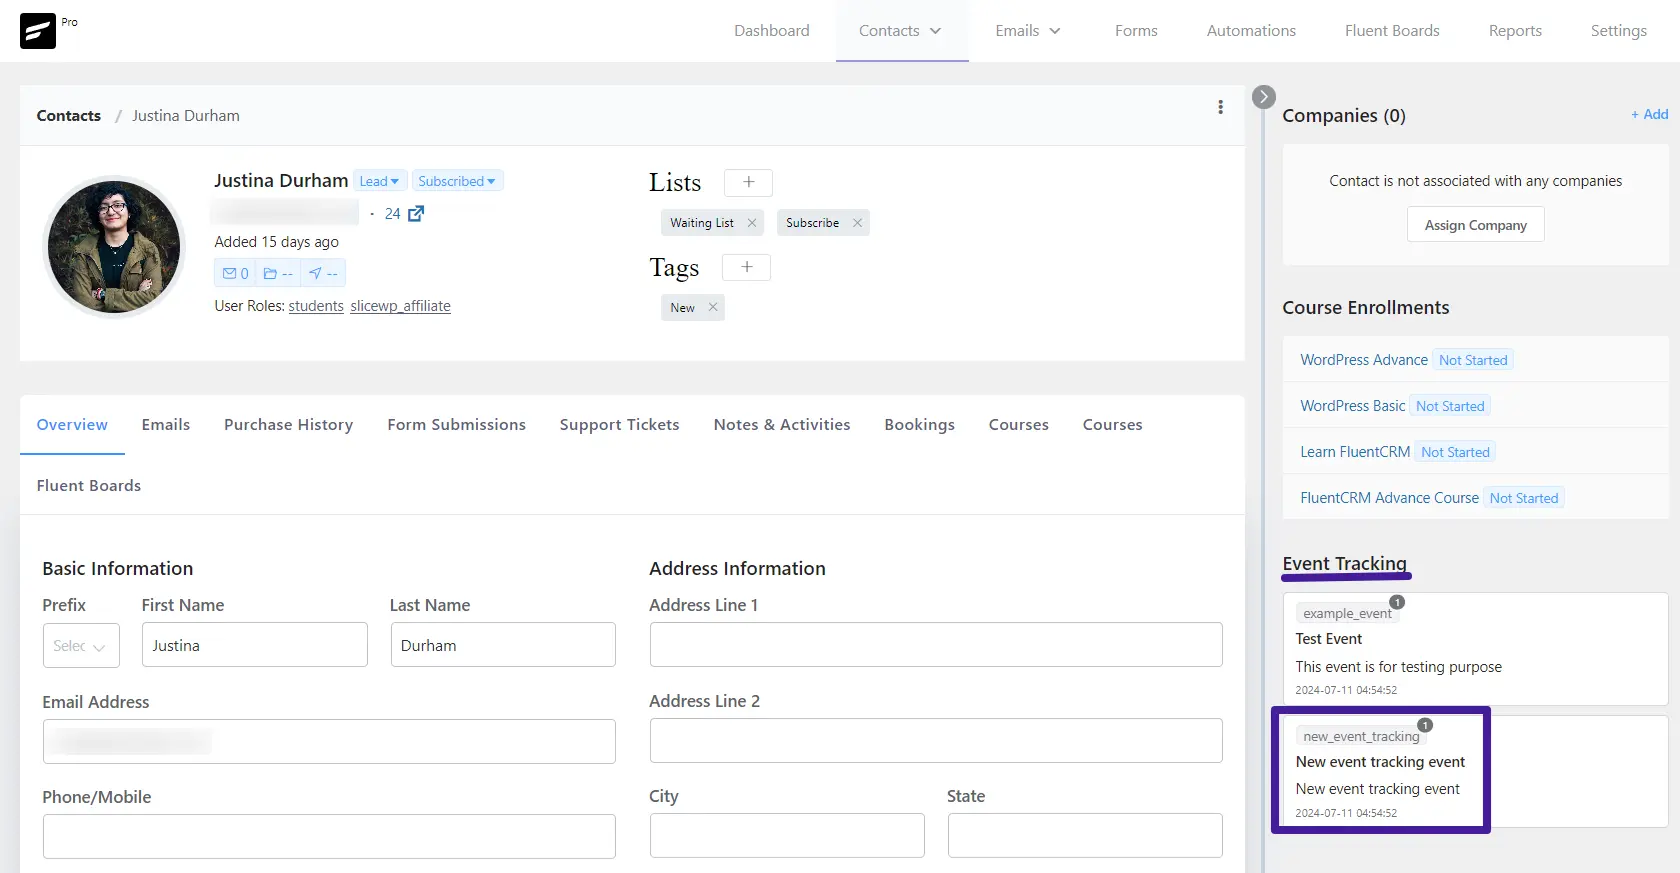Screen dimensions: 1680x873
Task: Remove the Waiting List list
Action: (752, 223)
